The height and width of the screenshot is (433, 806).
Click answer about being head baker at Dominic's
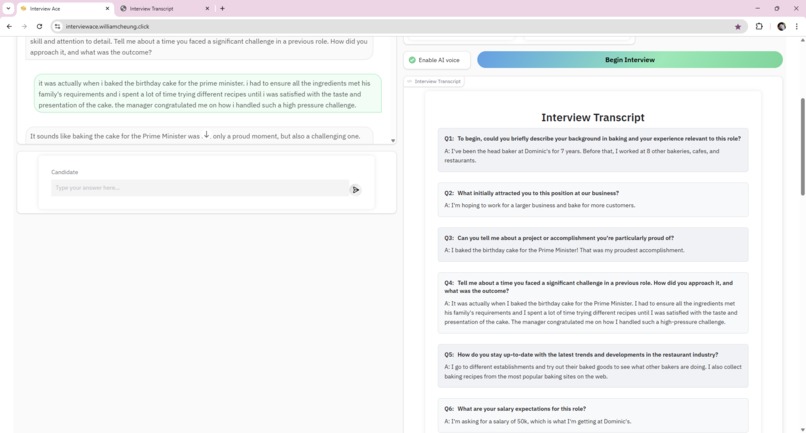point(582,156)
